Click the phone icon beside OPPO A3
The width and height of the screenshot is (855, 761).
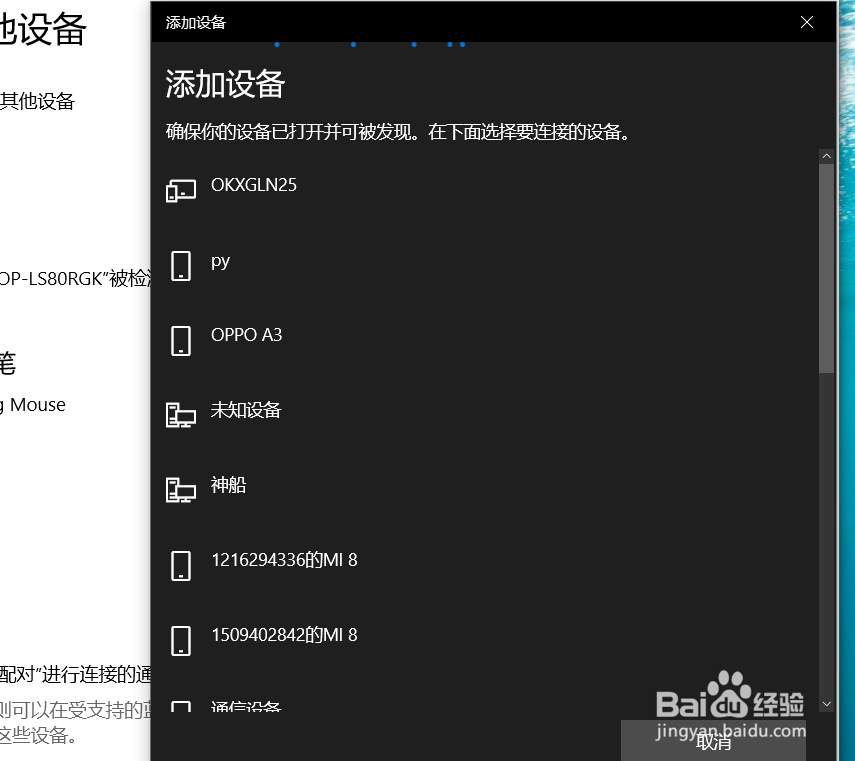coord(181,341)
